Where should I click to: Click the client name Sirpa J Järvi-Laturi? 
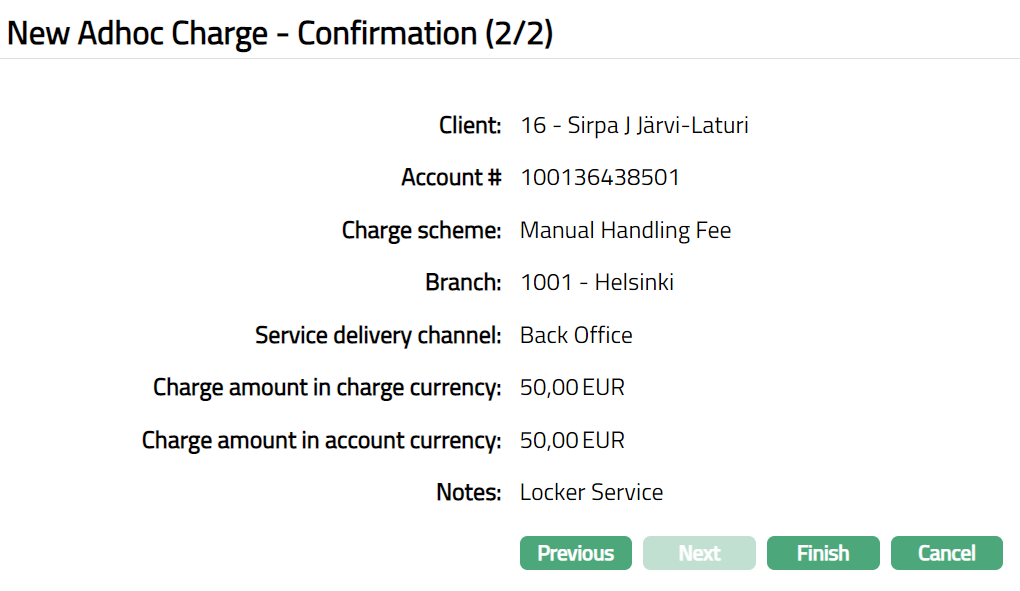click(634, 125)
